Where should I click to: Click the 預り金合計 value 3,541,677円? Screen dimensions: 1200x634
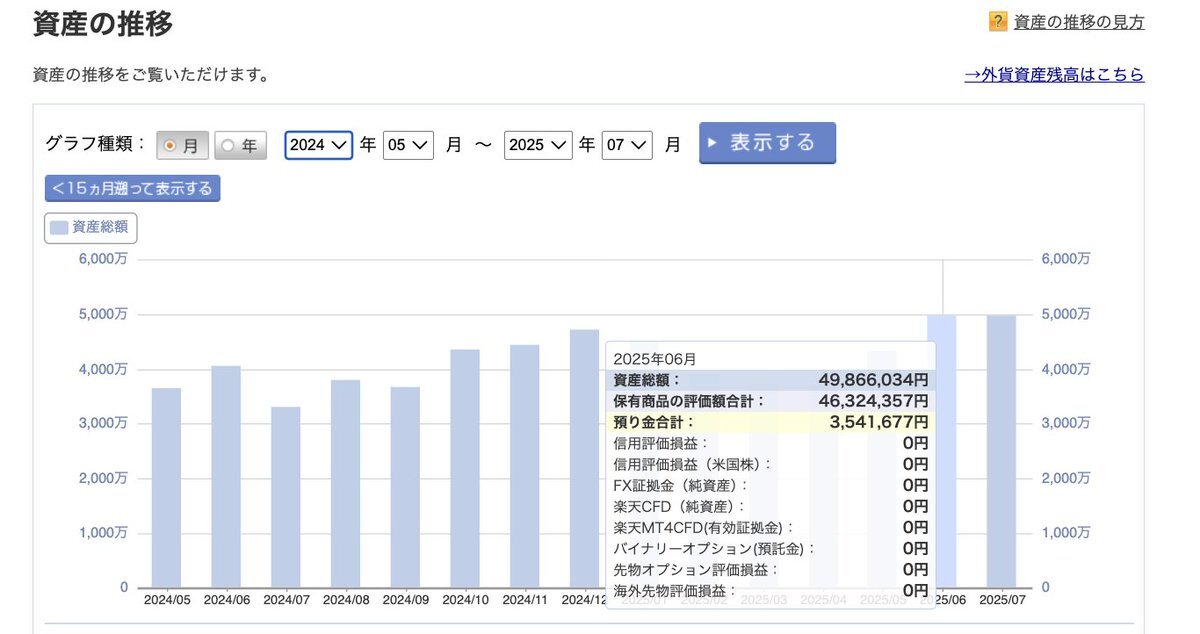tap(879, 422)
